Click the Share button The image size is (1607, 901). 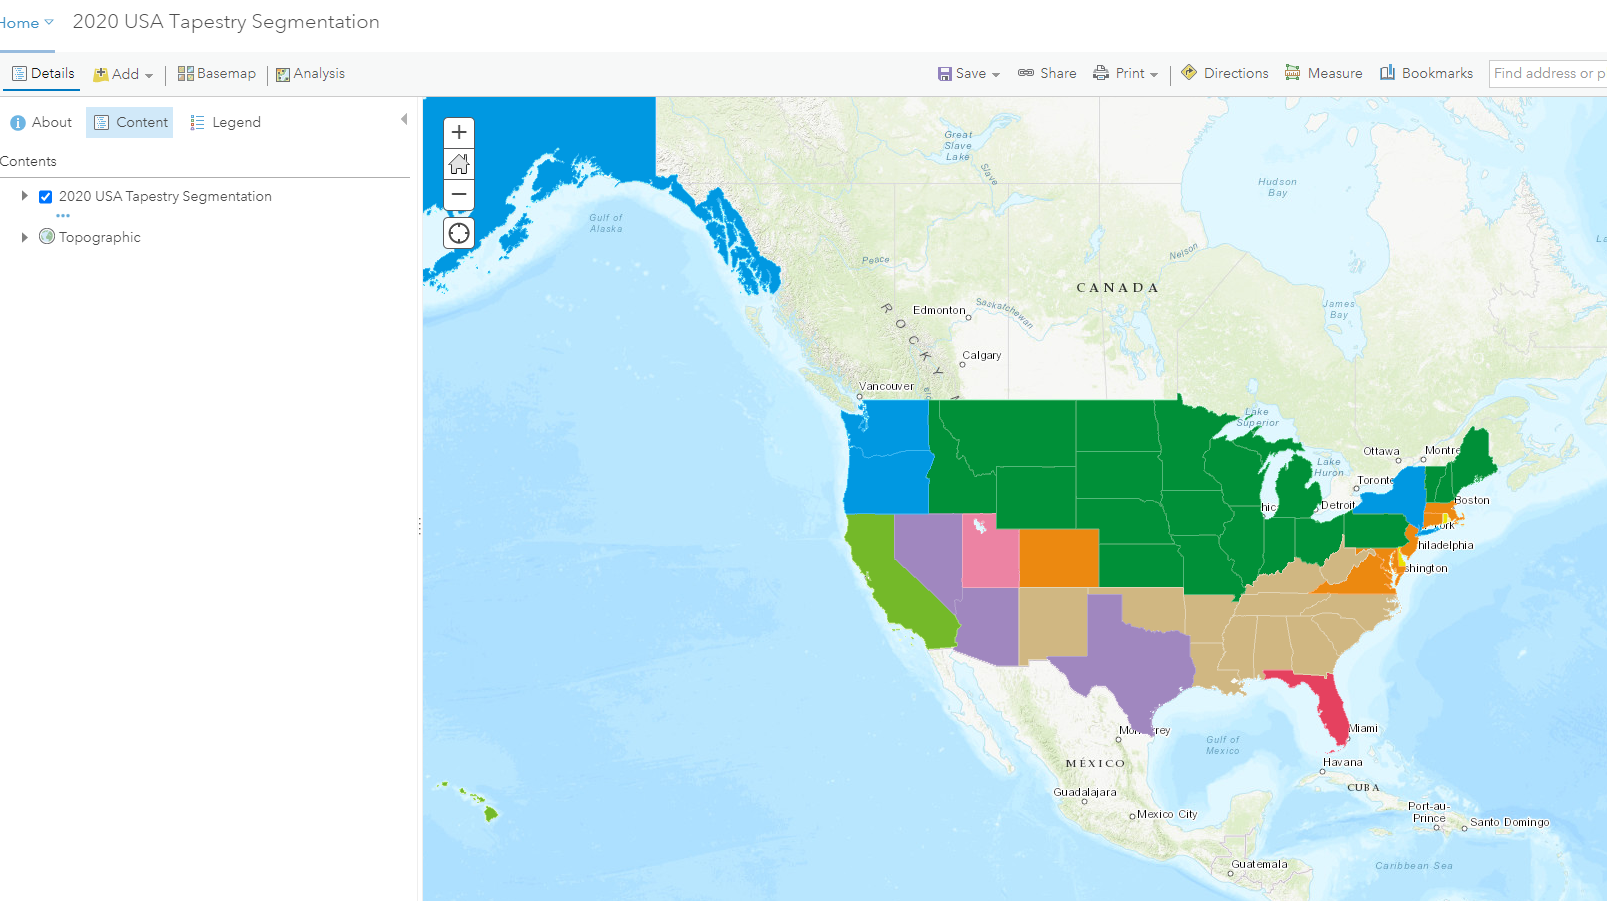pos(1047,73)
